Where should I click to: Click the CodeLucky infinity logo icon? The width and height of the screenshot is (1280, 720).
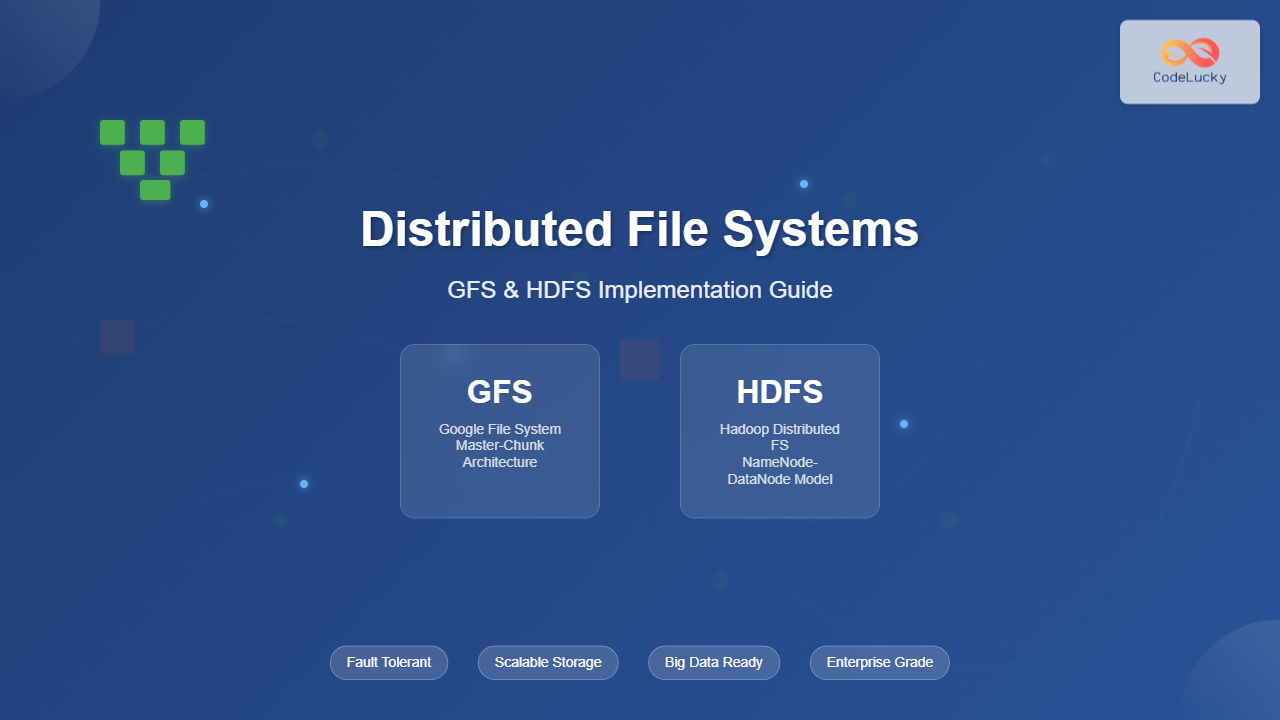click(x=1189, y=52)
